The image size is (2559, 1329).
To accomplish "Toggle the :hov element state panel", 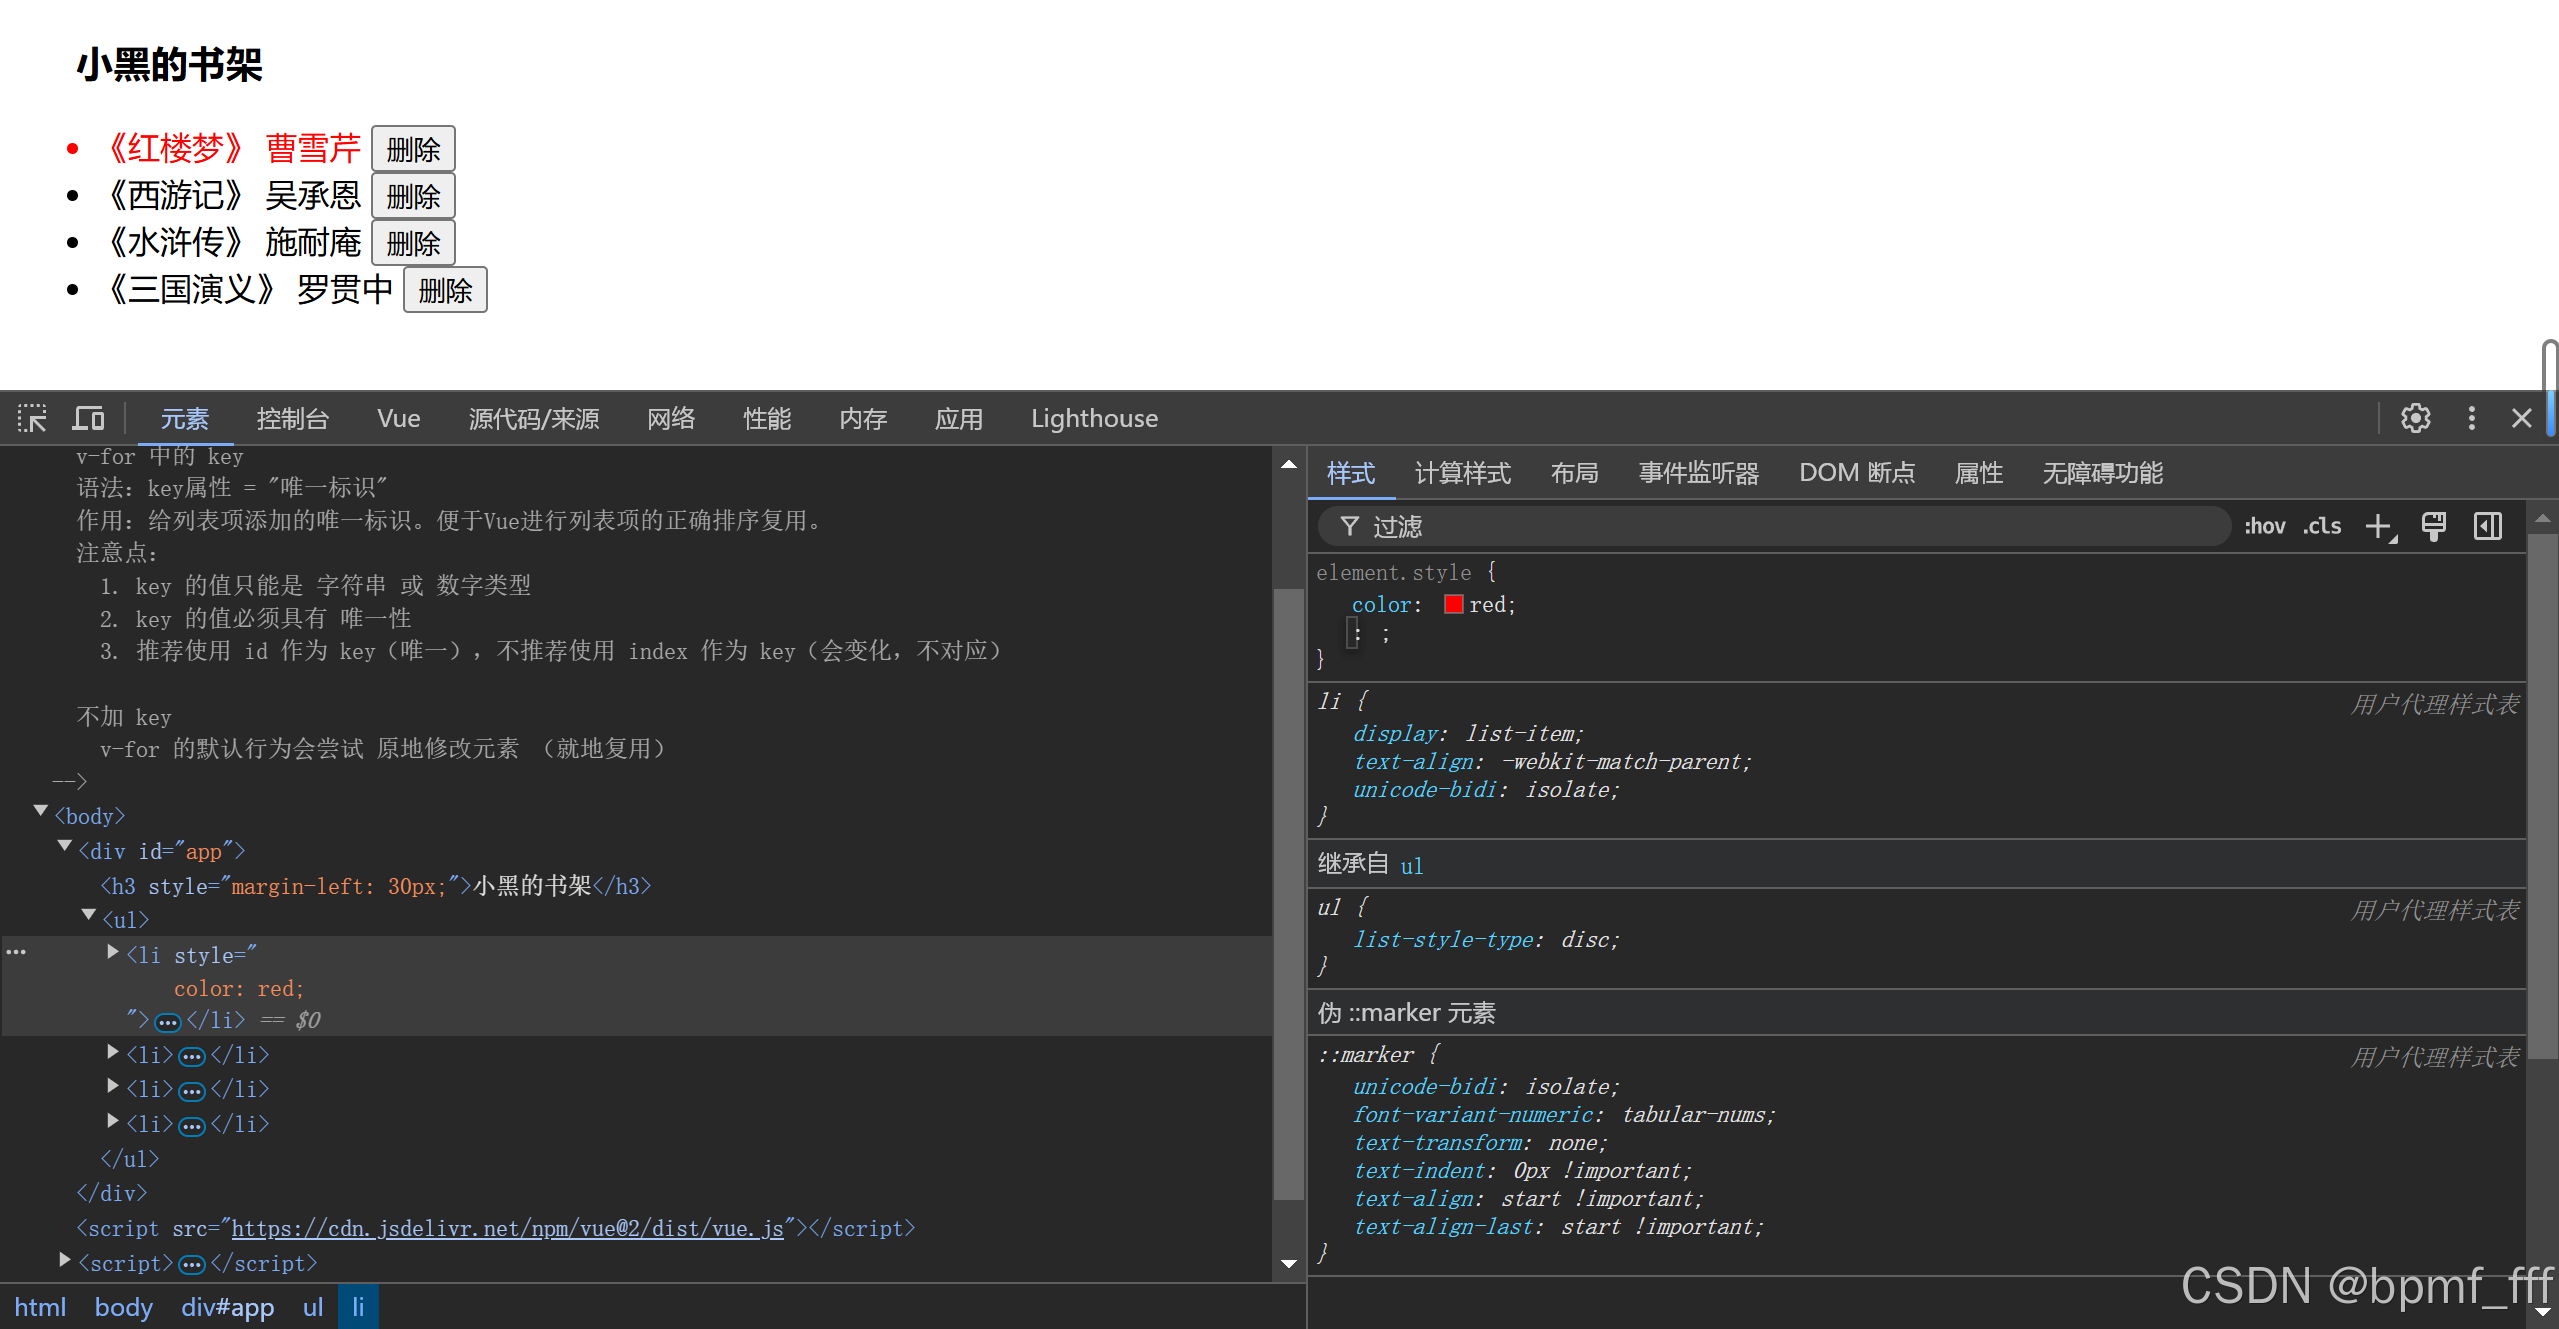I will tap(2264, 526).
